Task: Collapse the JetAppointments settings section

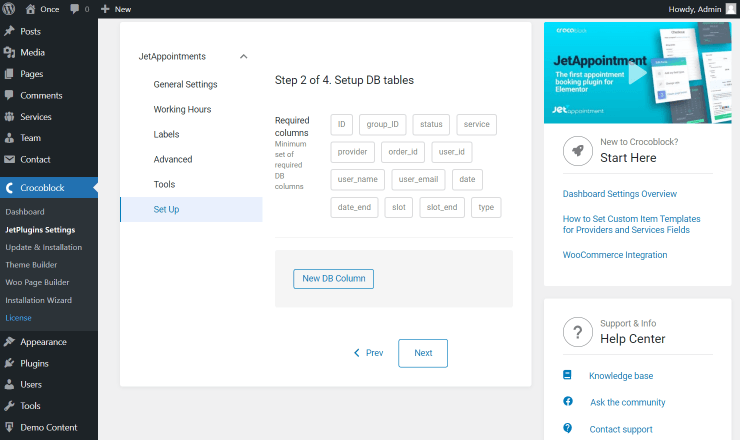Action: [244, 57]
